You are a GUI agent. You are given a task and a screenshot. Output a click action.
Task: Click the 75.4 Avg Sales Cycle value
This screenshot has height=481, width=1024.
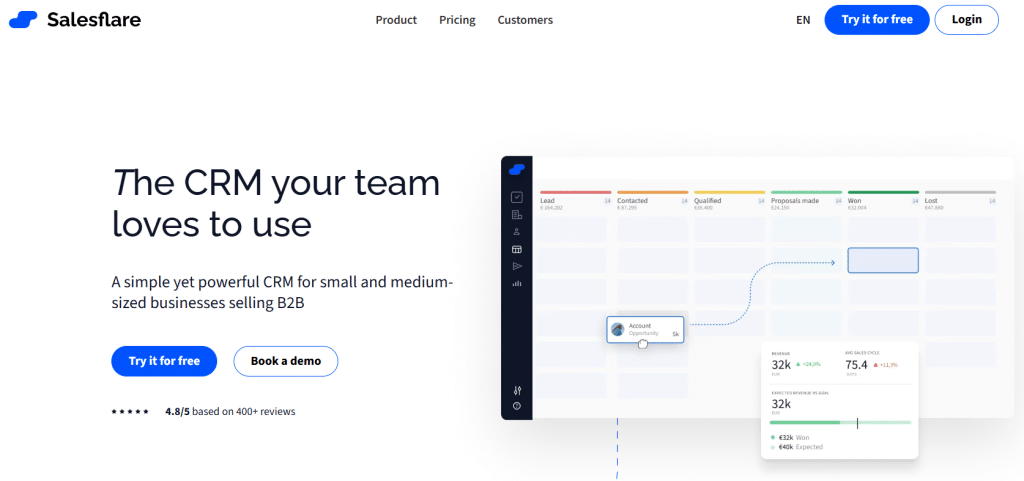point(856,364)
